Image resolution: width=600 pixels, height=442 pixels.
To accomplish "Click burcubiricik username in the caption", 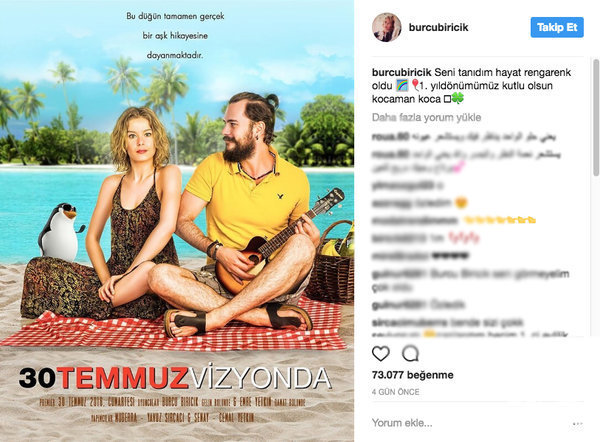I will click(x=401, y=72).
